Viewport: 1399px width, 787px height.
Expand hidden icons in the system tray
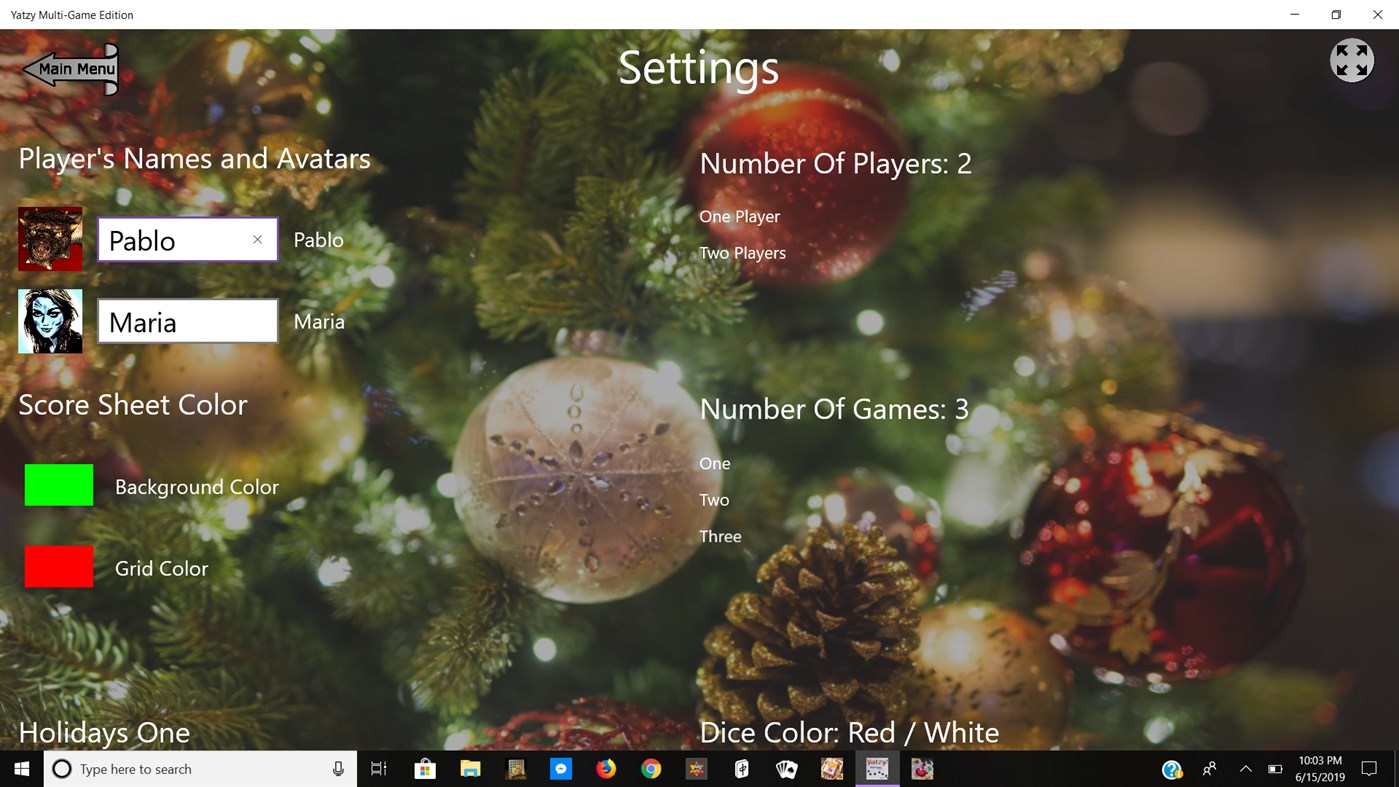pyautogui.click(x=1245, y=768)
